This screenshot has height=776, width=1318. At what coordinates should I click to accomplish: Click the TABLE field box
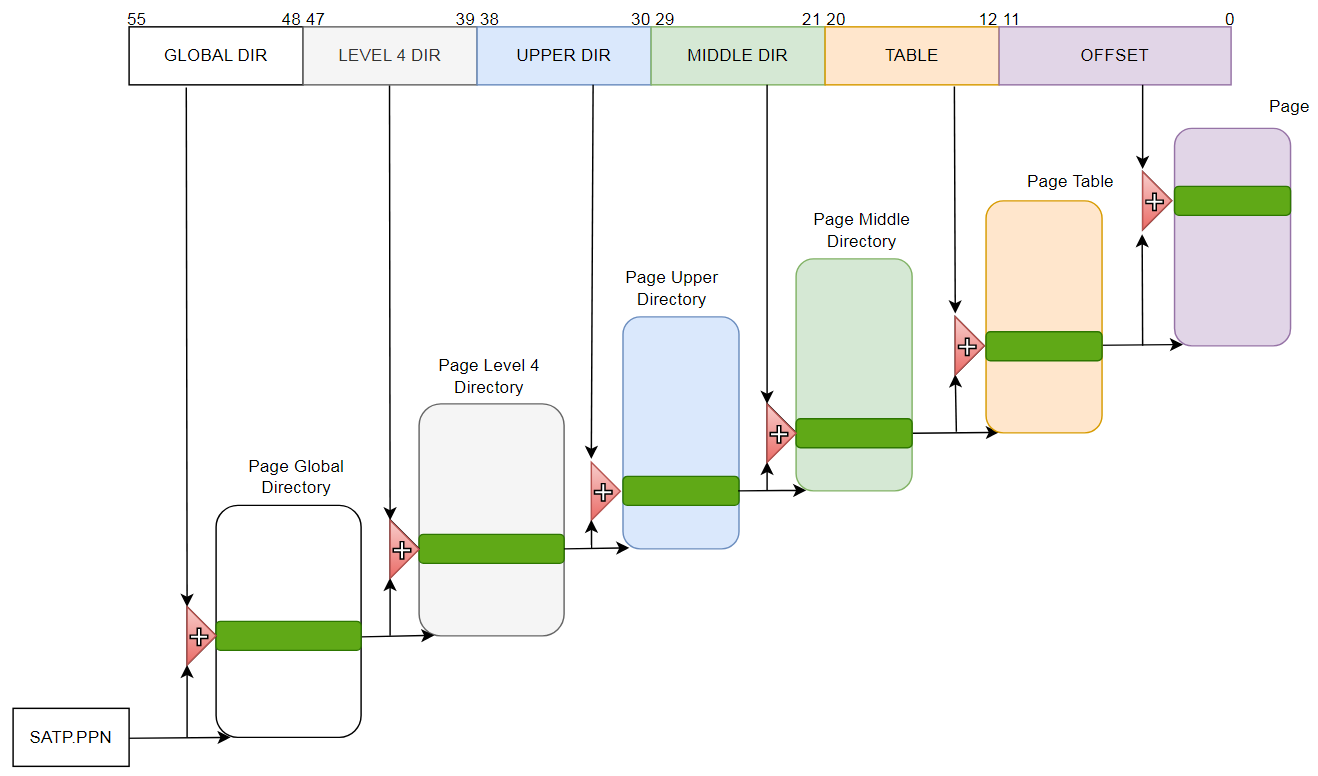(912, 56)
